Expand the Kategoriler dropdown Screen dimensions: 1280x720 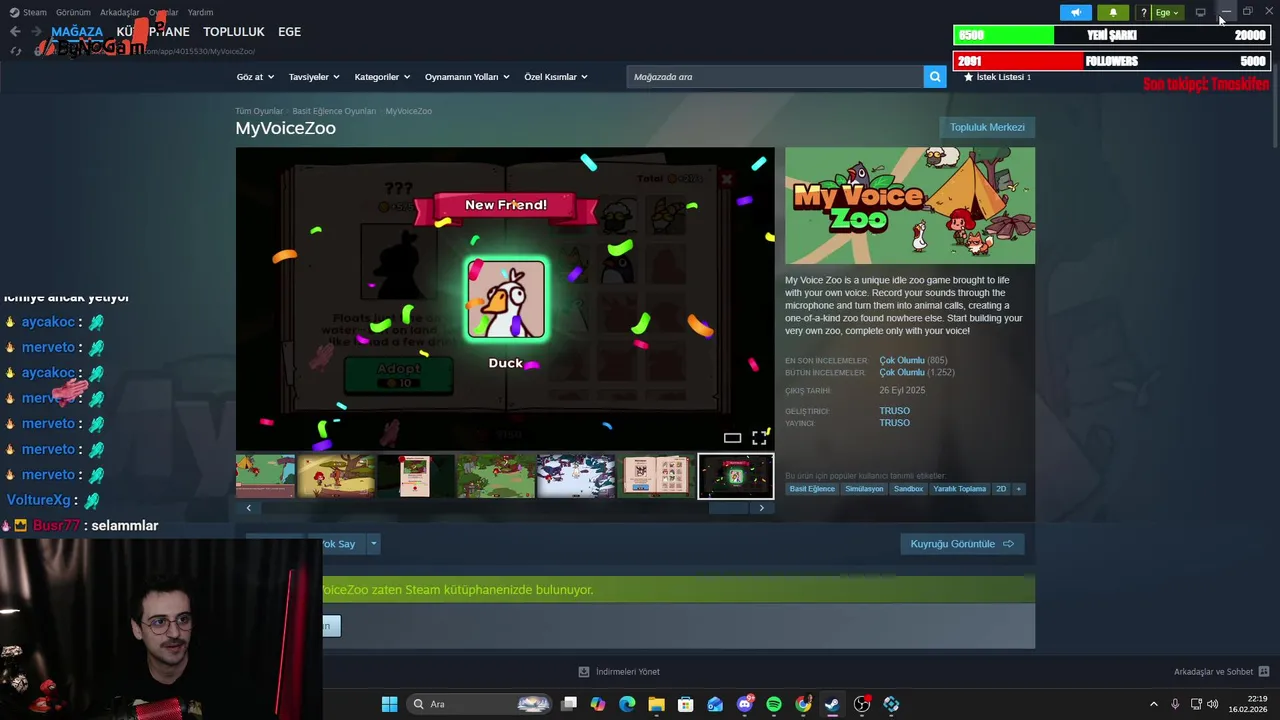(381, 77)
